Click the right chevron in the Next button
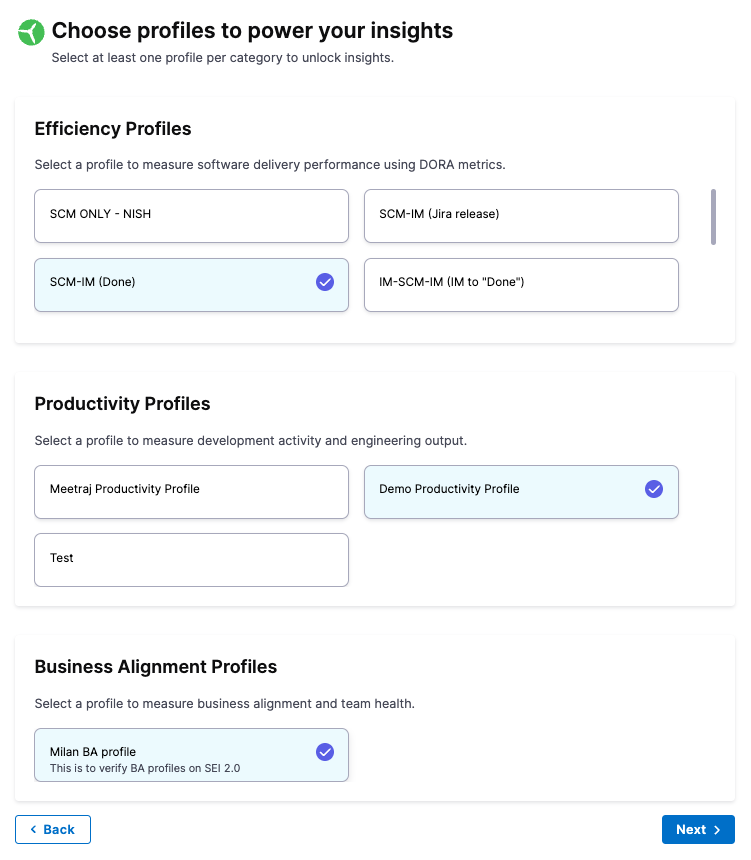751x860 pixels. tap(717, 830)
